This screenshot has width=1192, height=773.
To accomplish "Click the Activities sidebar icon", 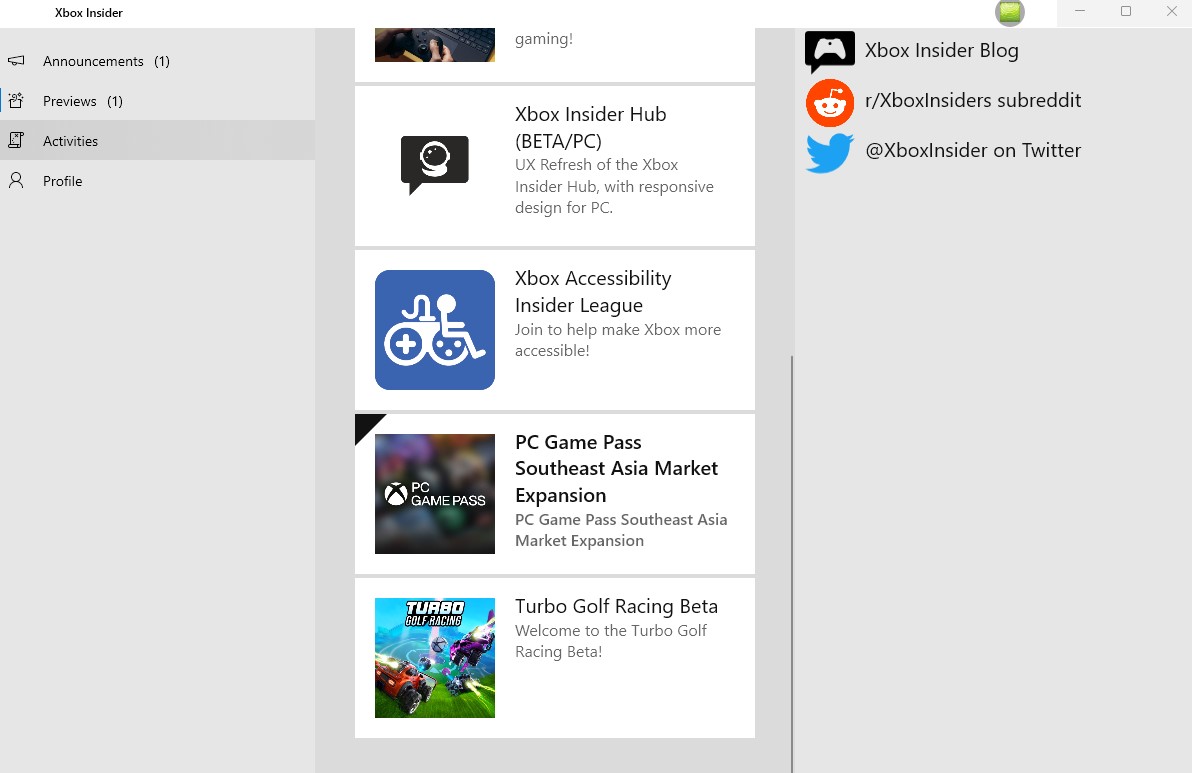I will click(x=16, y=140).
